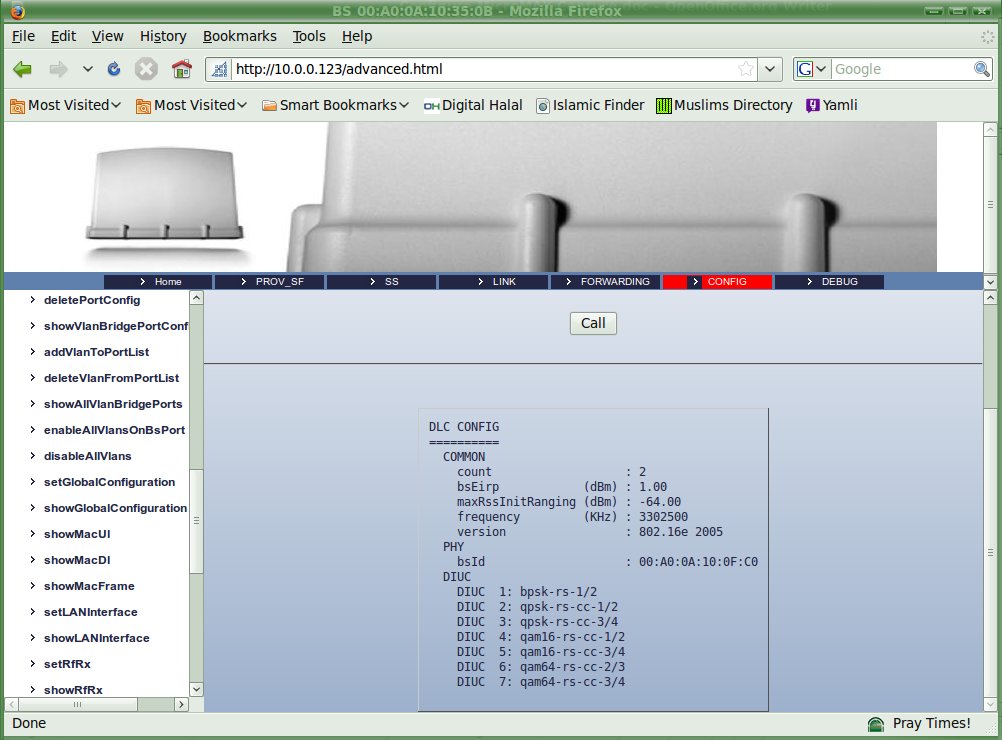Switch to the FORWARDING tab
1002x740 pixels.
pos(605,282)
